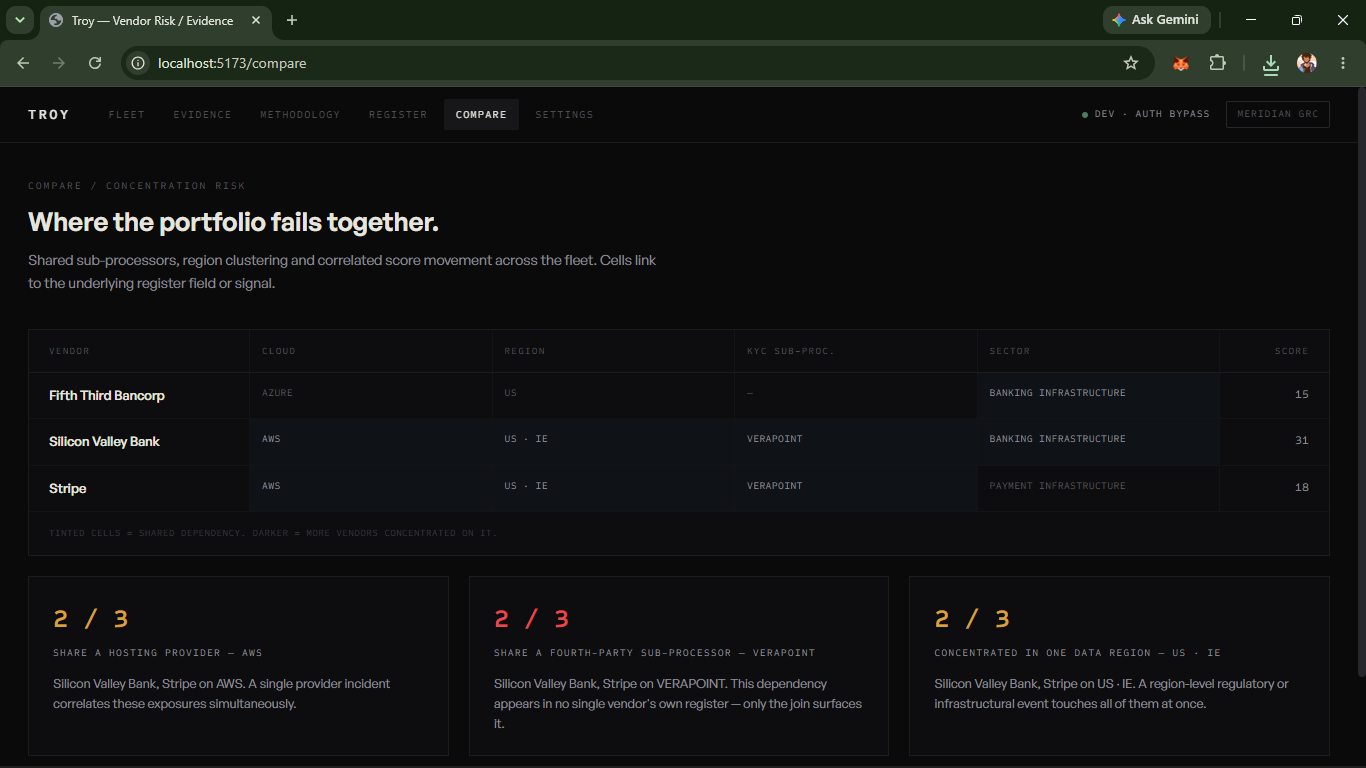Go forward in browser history
1366x768 pixels.
[59, 63]
